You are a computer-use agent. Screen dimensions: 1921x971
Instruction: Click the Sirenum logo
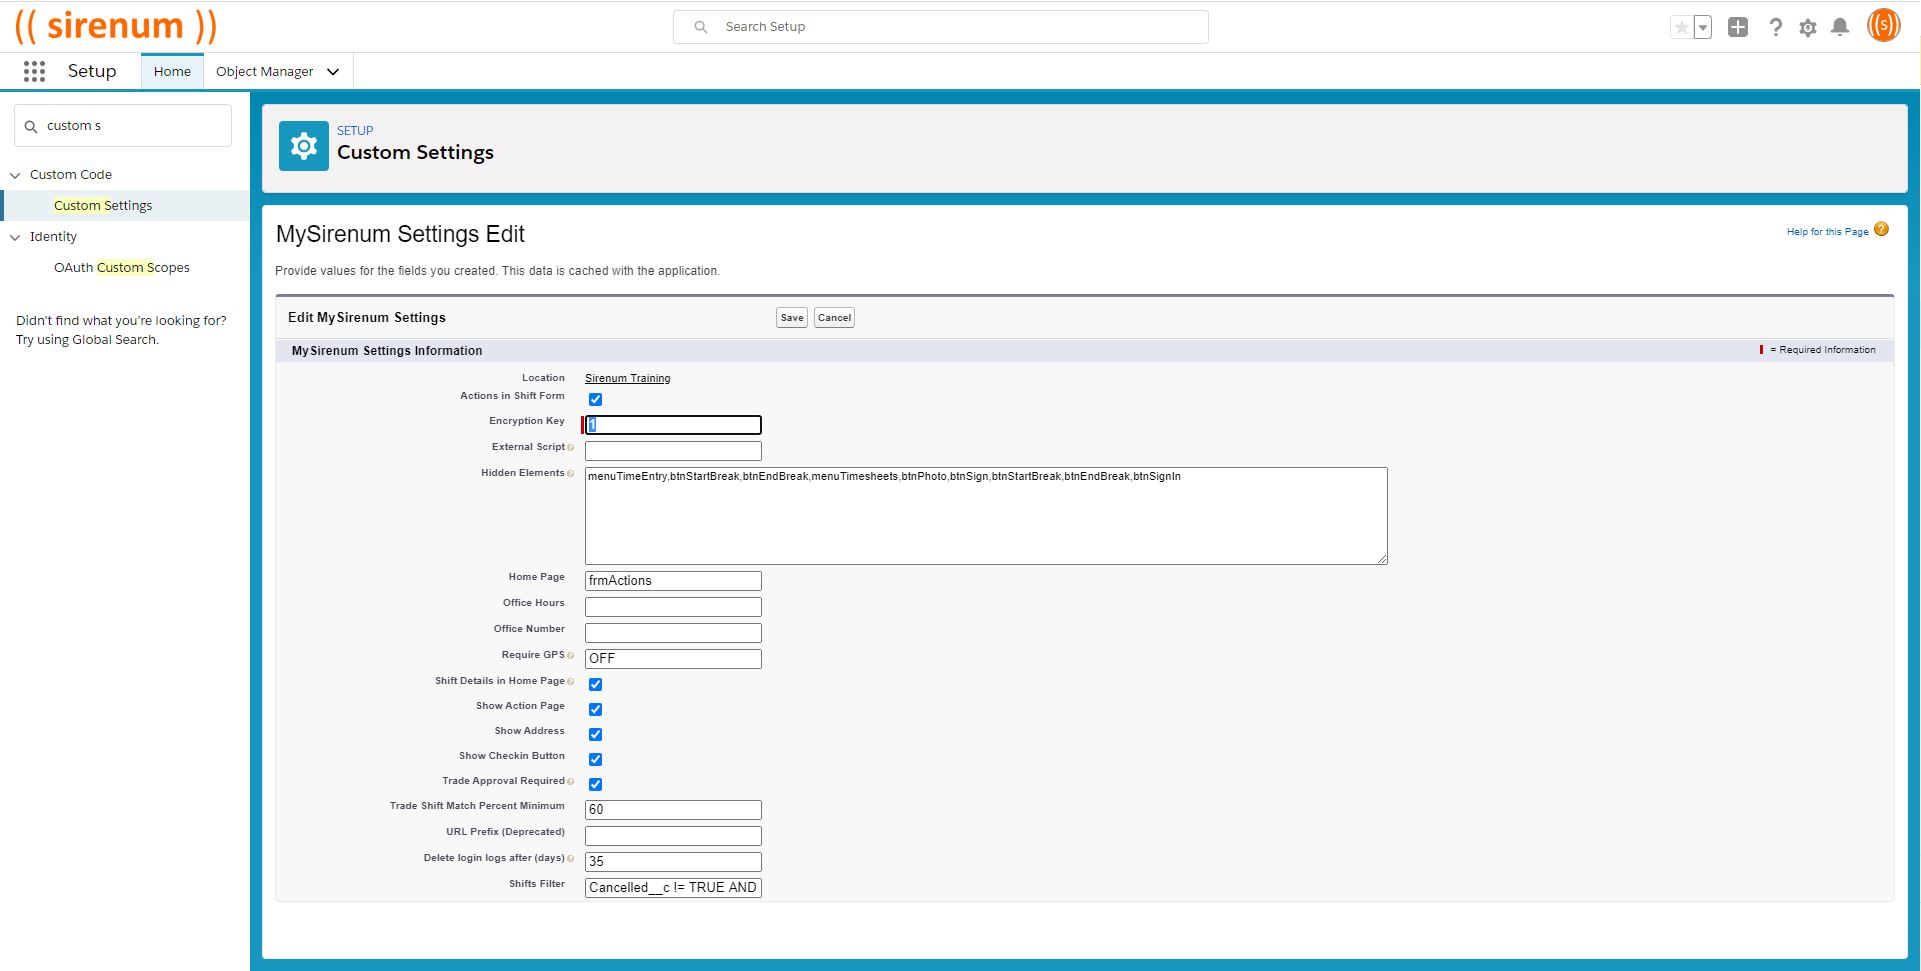[115, 26]
